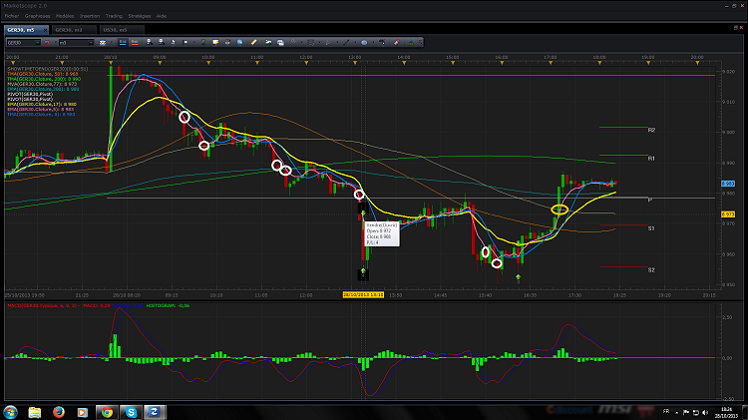Viewport: 748px width, 420px height.
Task: Click the yellow 8 973 price tag
Action: click(x=728, y=215)
